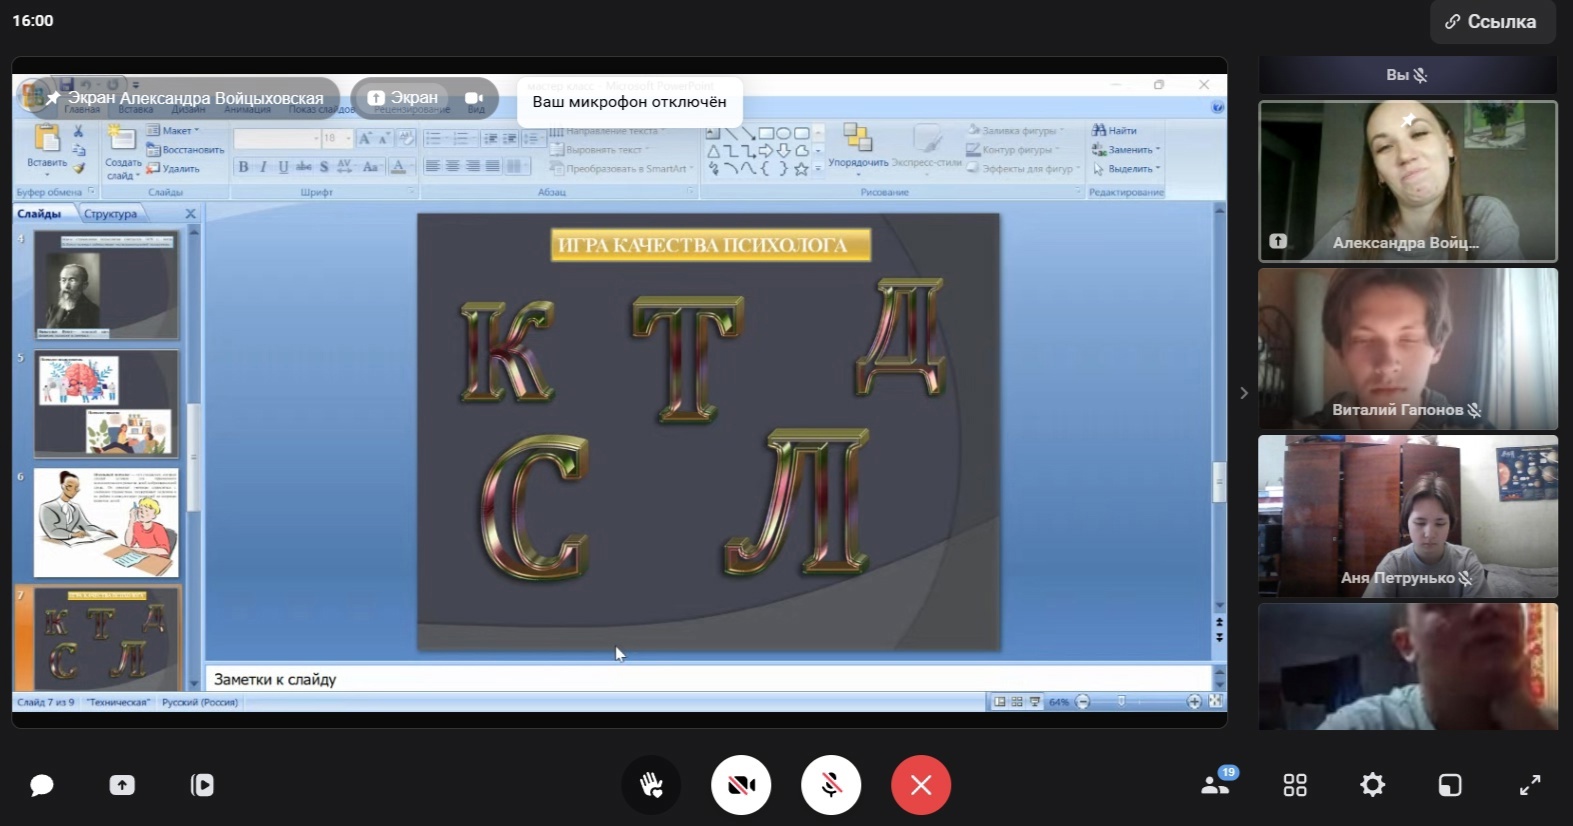Click the PowerPoint zoom slider handle

(1121, 702)
